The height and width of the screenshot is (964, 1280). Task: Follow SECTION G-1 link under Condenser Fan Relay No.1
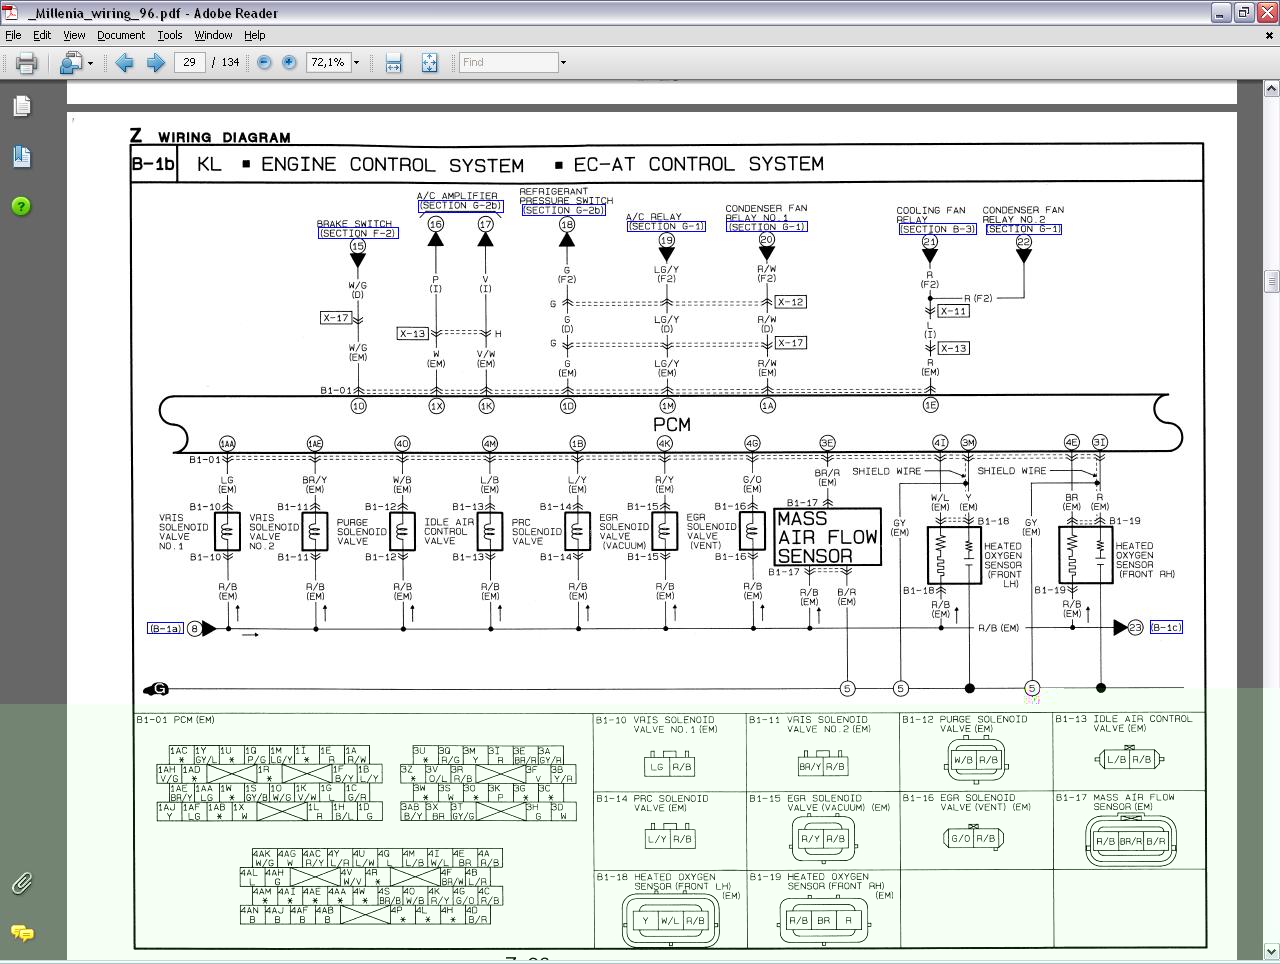766,227
